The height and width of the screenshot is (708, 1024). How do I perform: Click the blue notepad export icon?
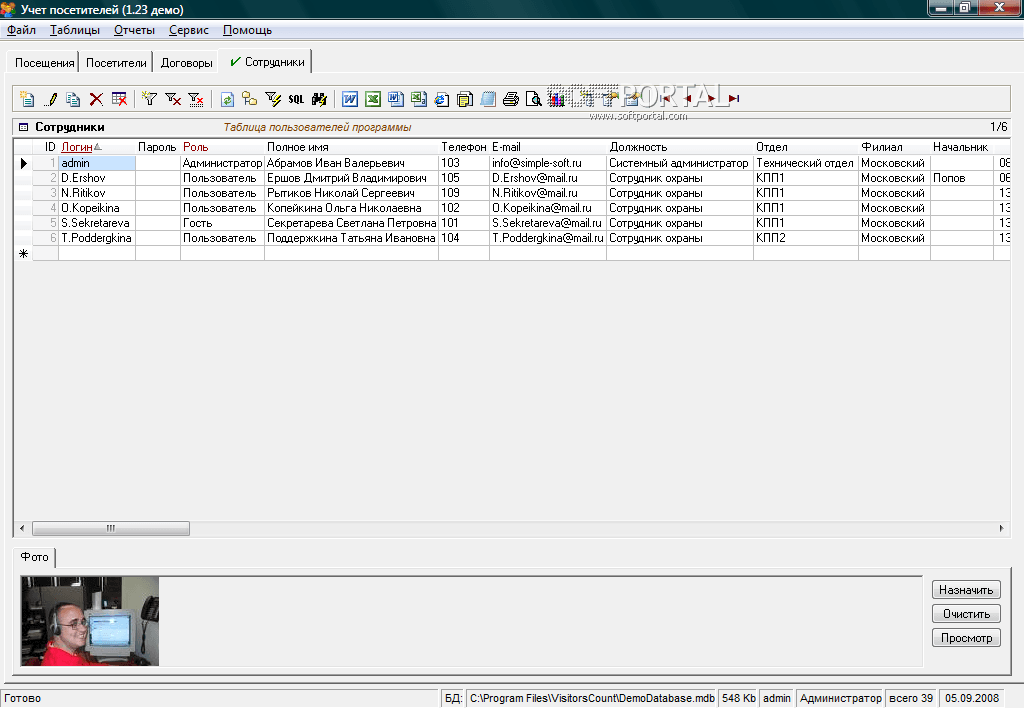click(488, 99)
